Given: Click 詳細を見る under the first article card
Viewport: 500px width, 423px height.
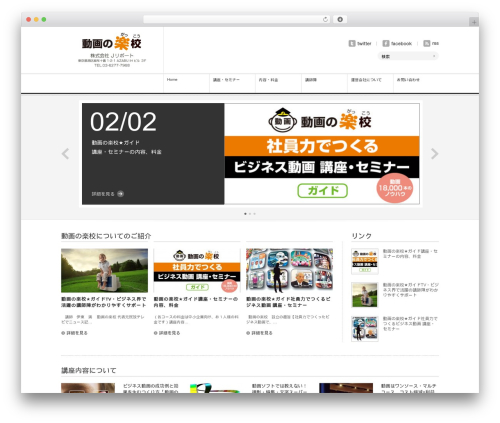Looking at the screenshot, I should point(74,333).
